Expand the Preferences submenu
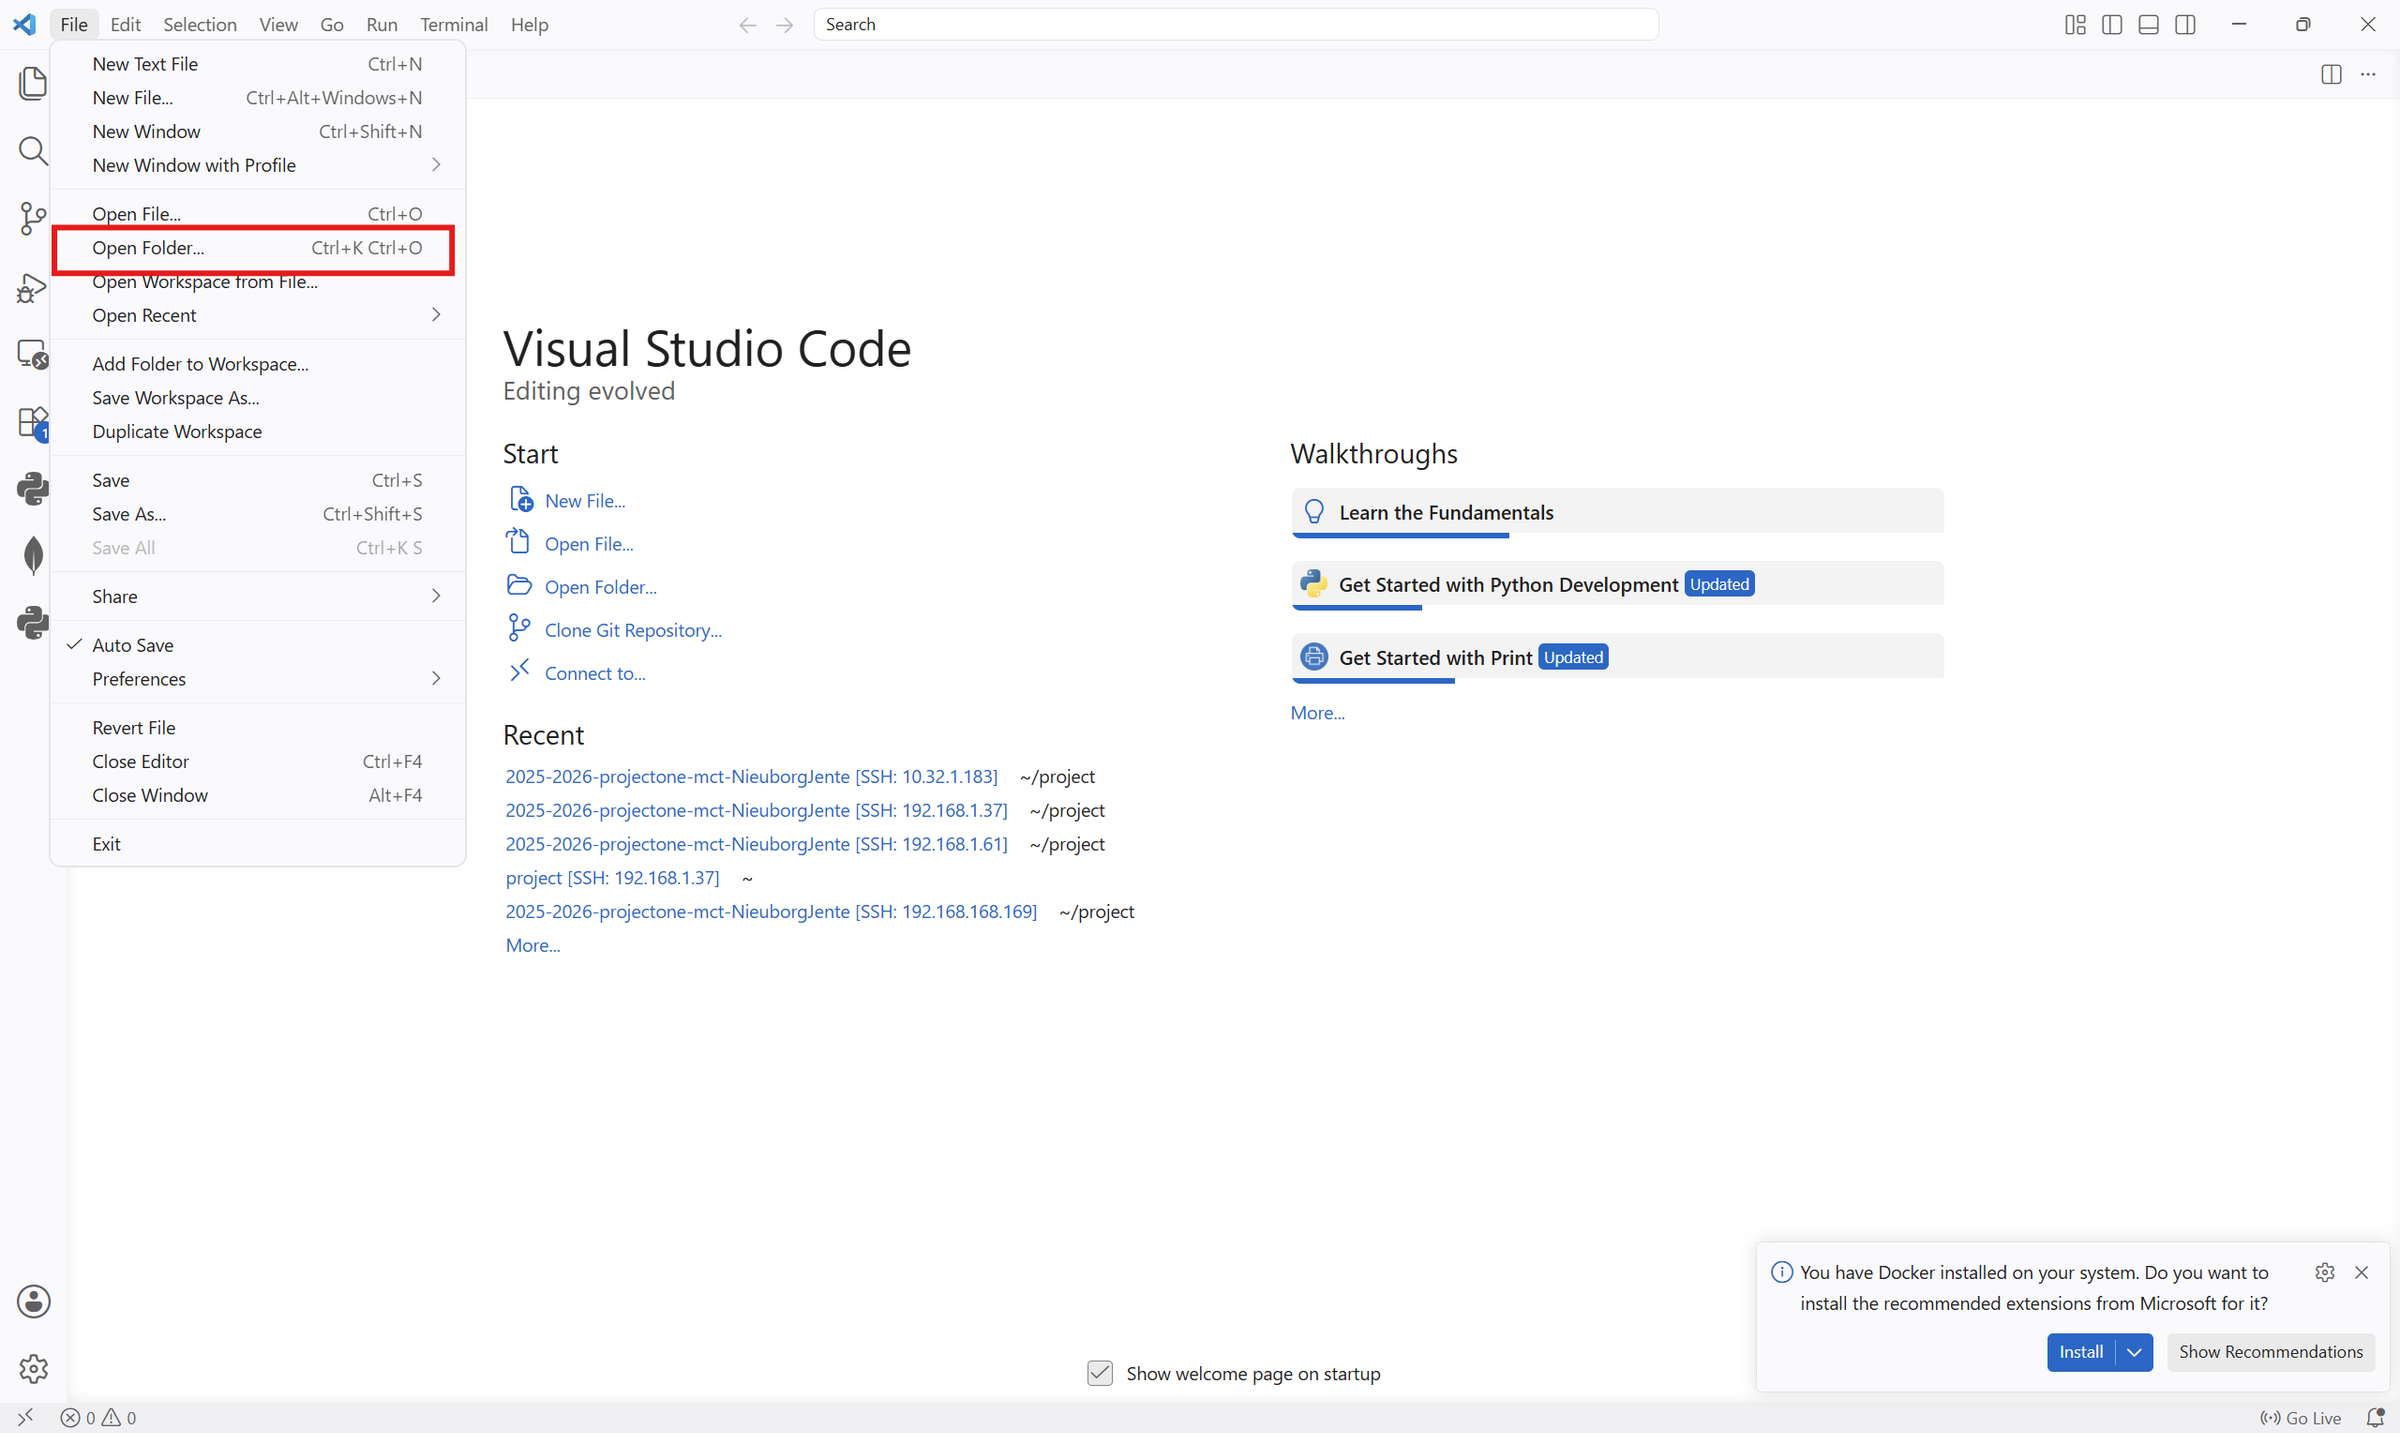The height and width of the screenshot is (1433, 2400). click(258, 679)
